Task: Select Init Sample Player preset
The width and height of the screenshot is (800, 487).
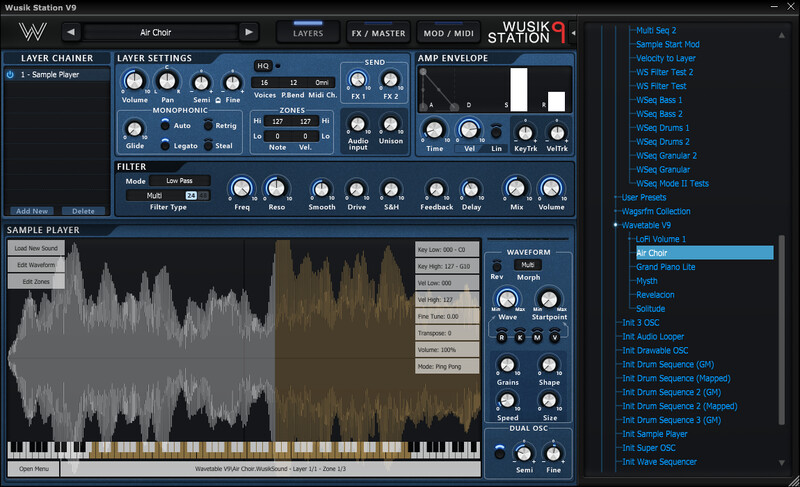Action: tap(655, 434)
